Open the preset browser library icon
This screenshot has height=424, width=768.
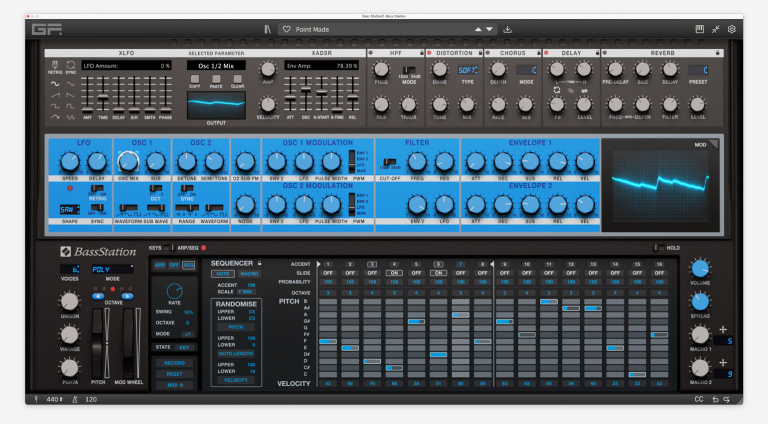tap(267, 29)
